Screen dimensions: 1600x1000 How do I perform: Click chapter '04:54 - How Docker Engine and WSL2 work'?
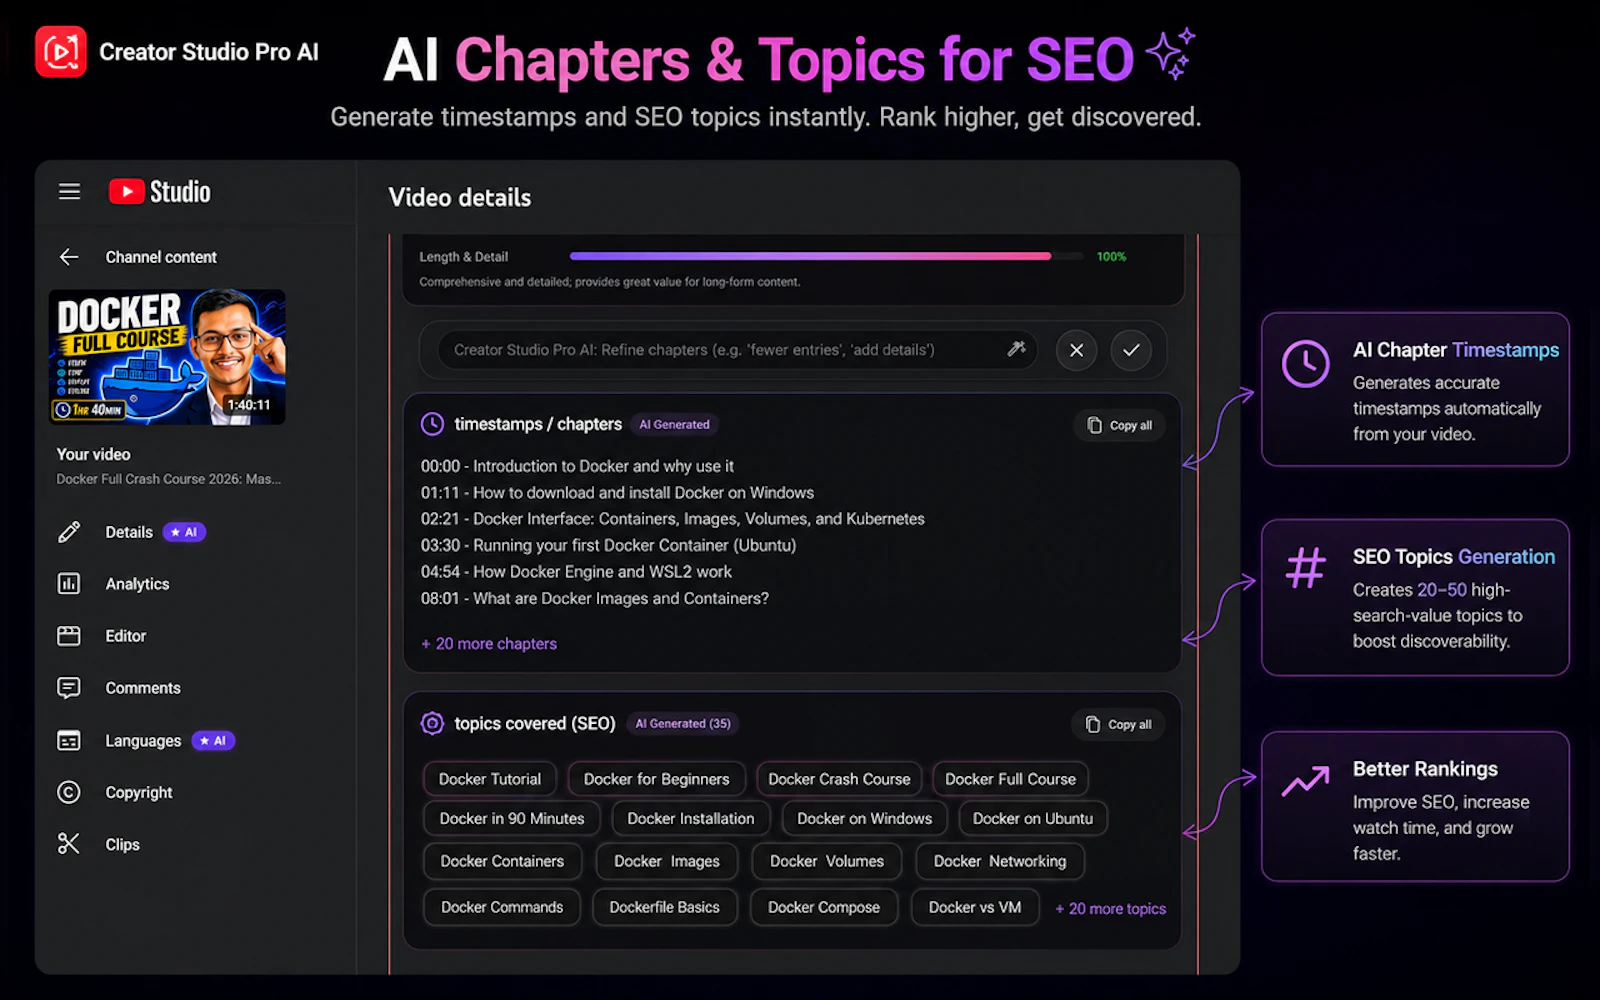coord(576,572)
